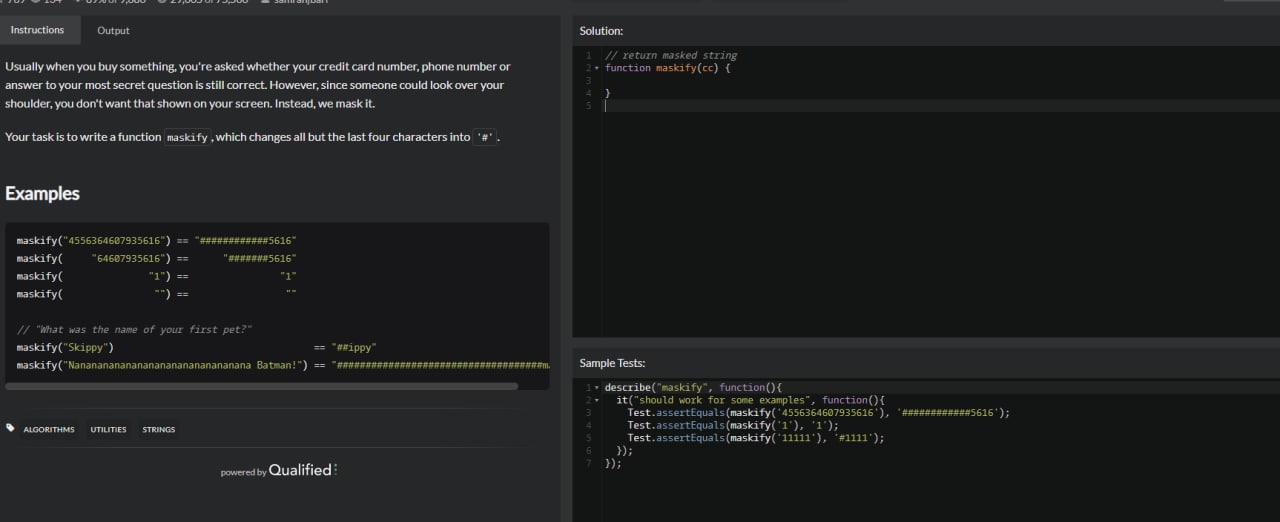Click the horizontal scrollbar under the examples code
This screenshot has width=1280, height=522.
pos(262,386)
